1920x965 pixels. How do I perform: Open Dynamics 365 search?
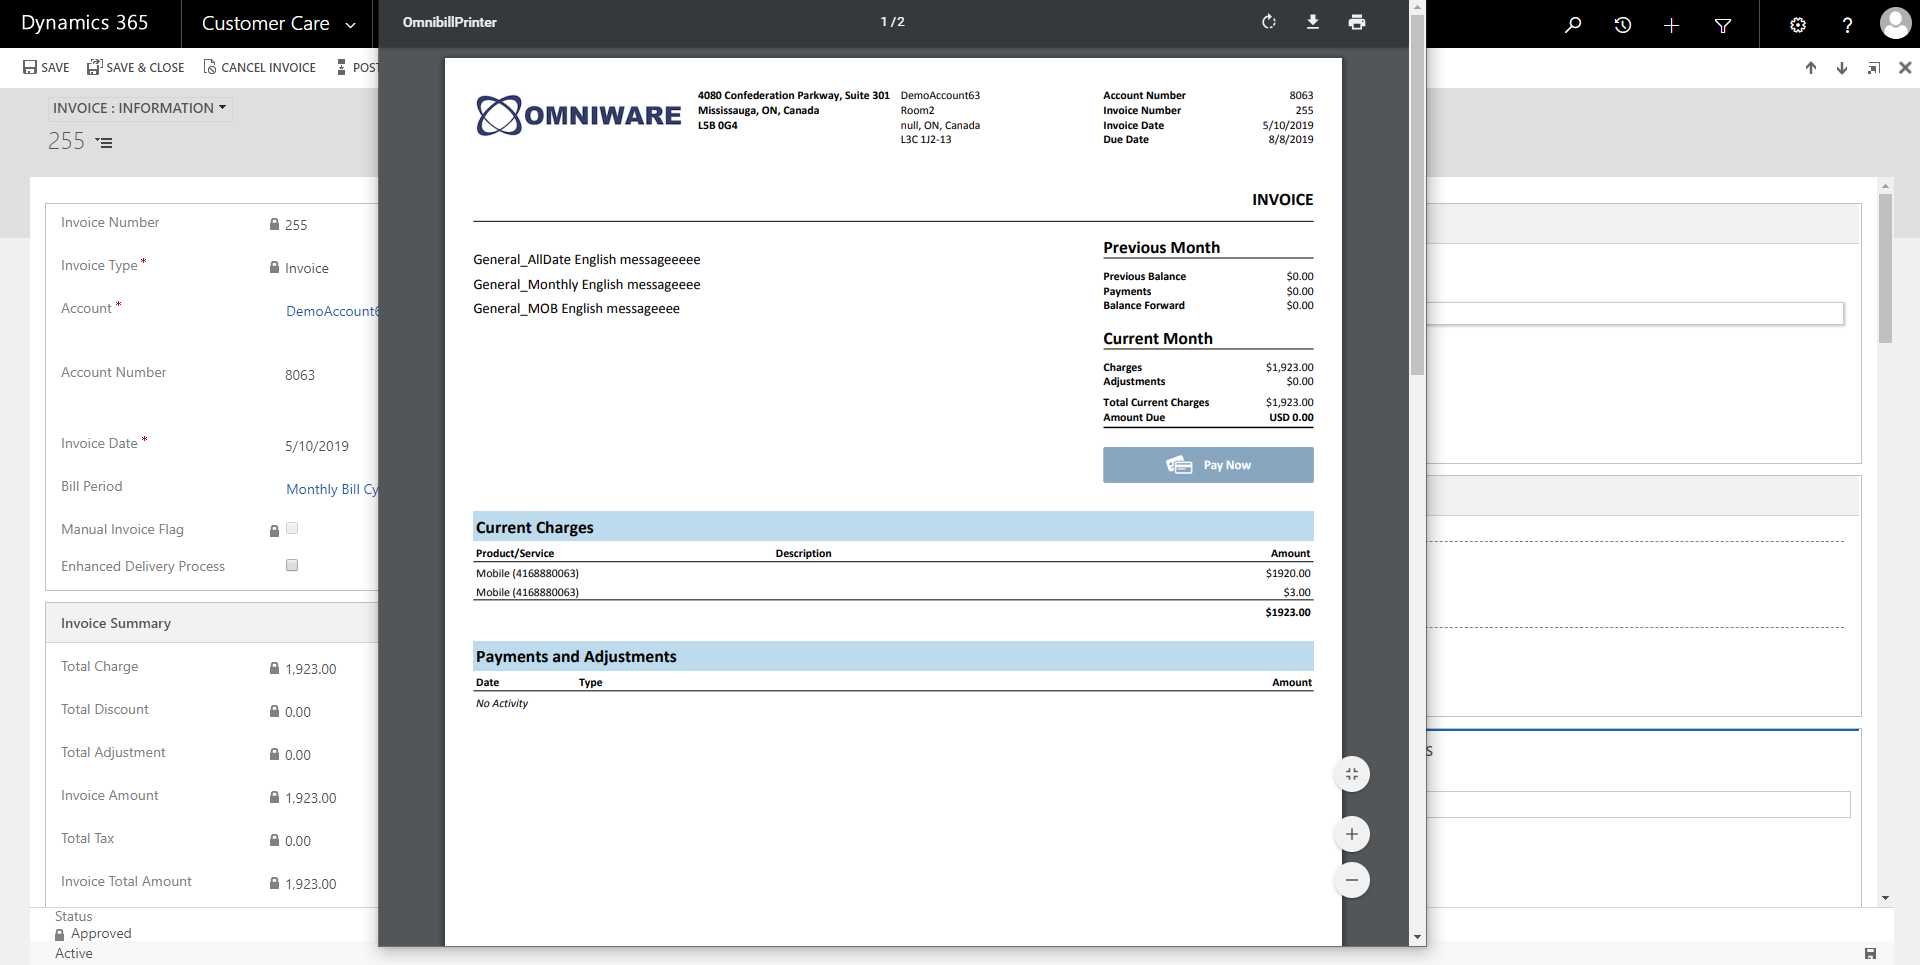(1573, 24)
